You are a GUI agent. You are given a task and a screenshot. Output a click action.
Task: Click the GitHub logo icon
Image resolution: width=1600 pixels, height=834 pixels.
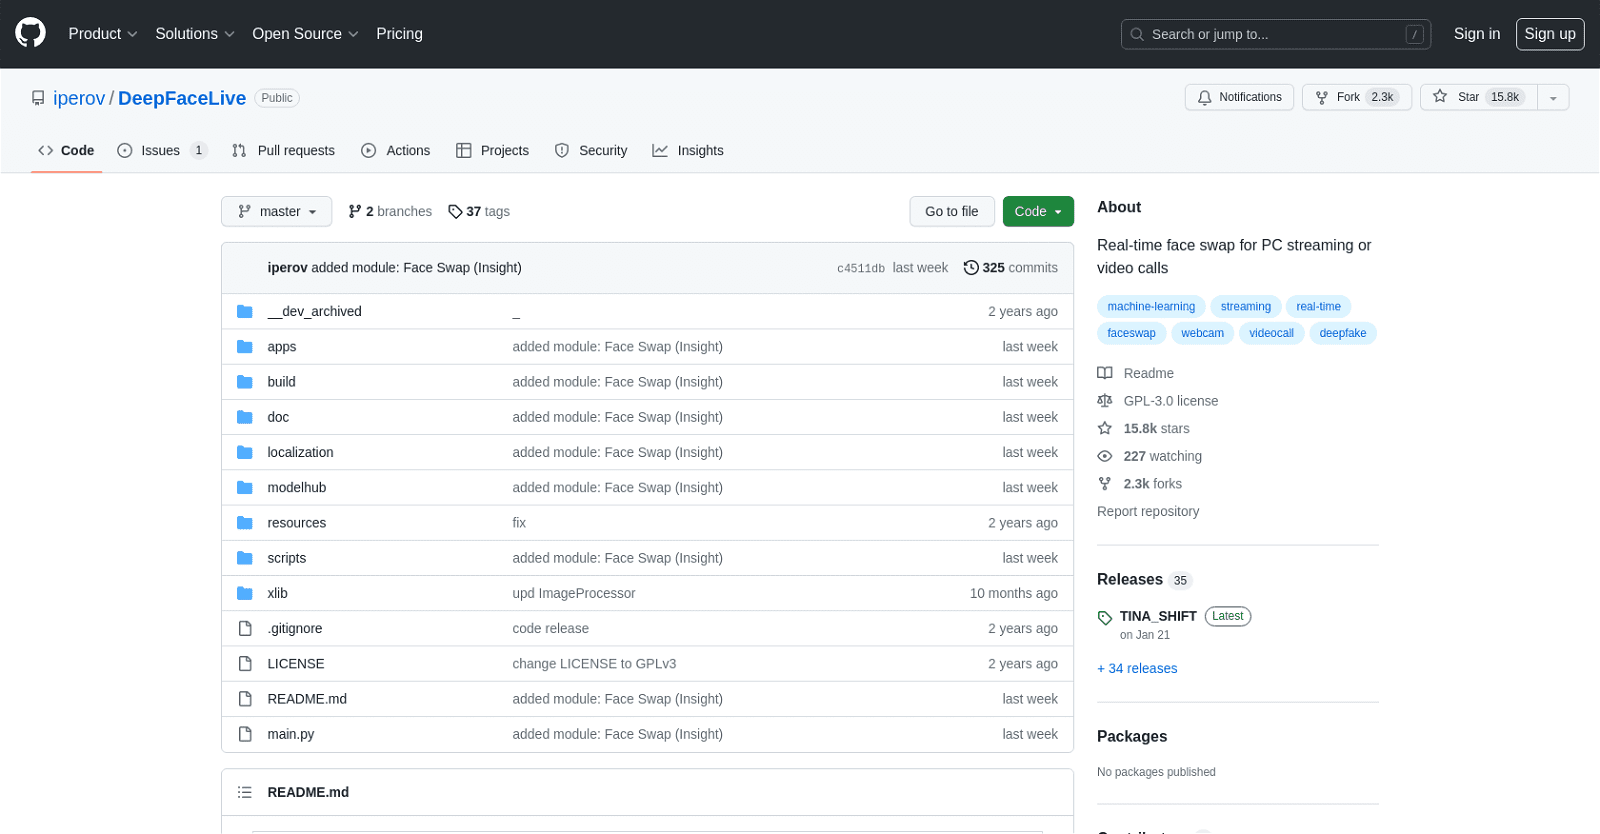click(30, 33)
